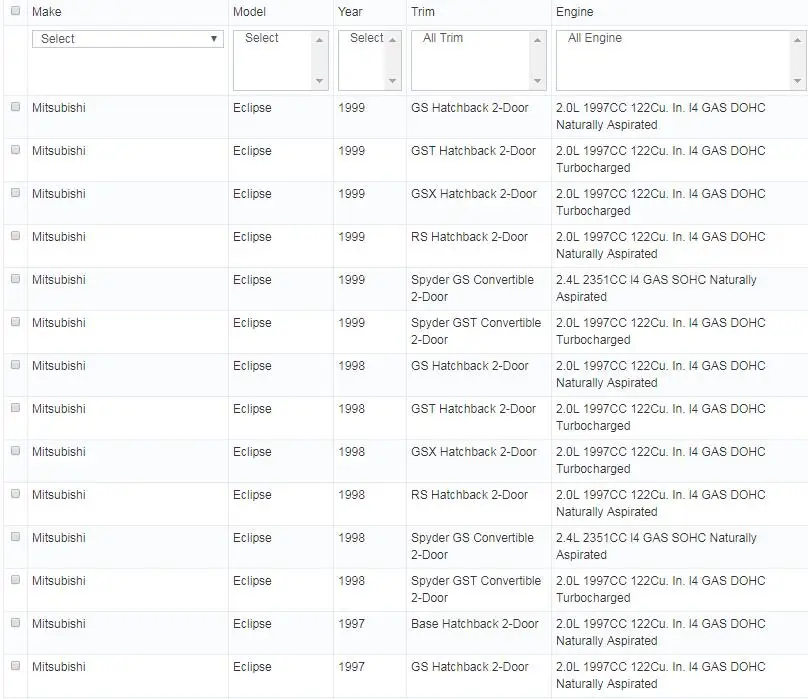Click Naturally Aspirated engine cell for 1998 RS
The image size is (808, 699).
pos(661,503)
